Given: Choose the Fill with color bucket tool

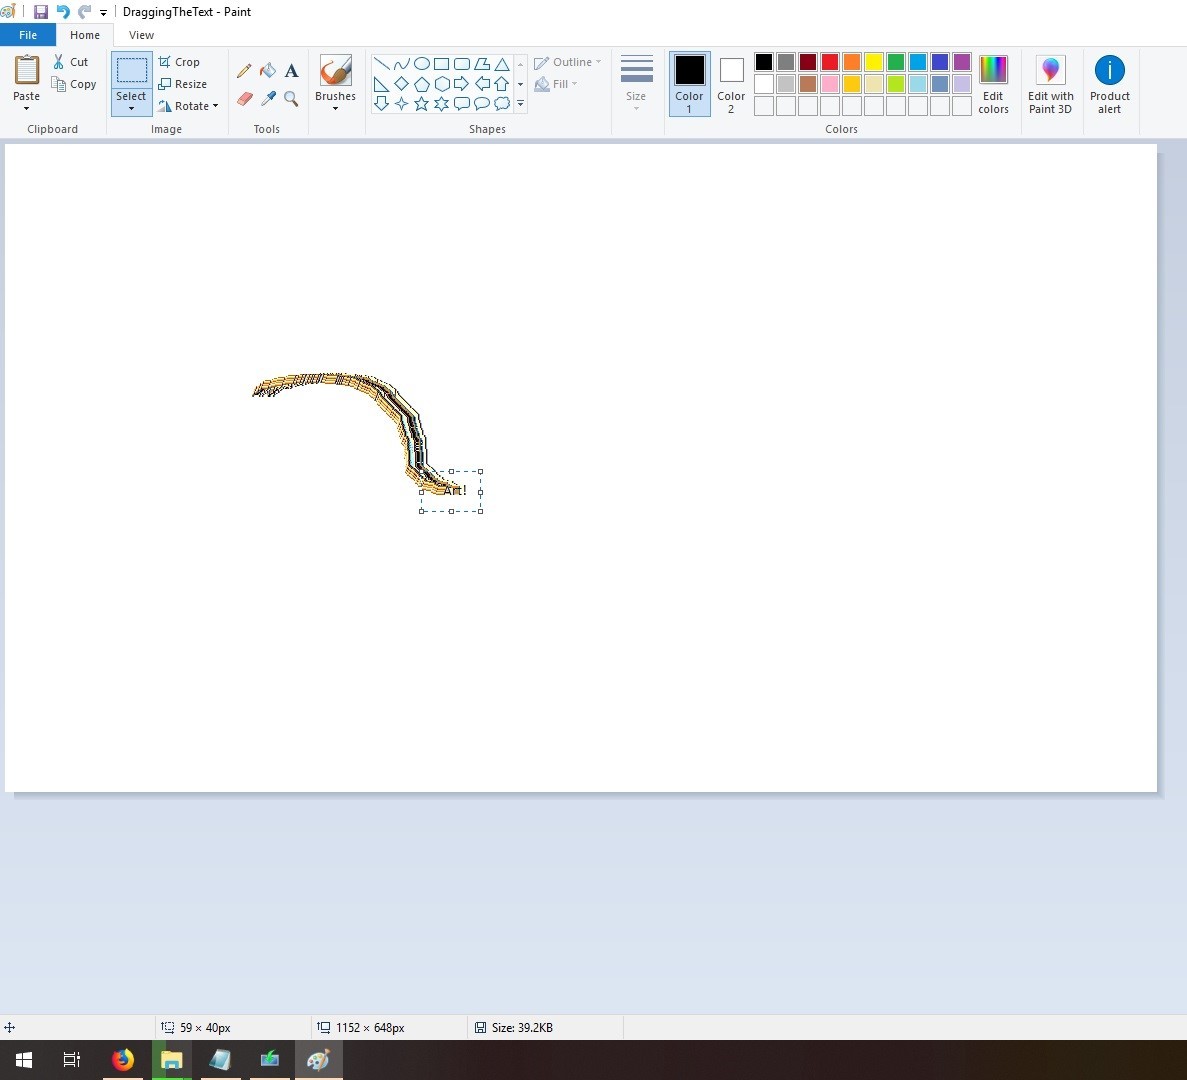Looking at the screenshot, I should click(x=268, y=71).
